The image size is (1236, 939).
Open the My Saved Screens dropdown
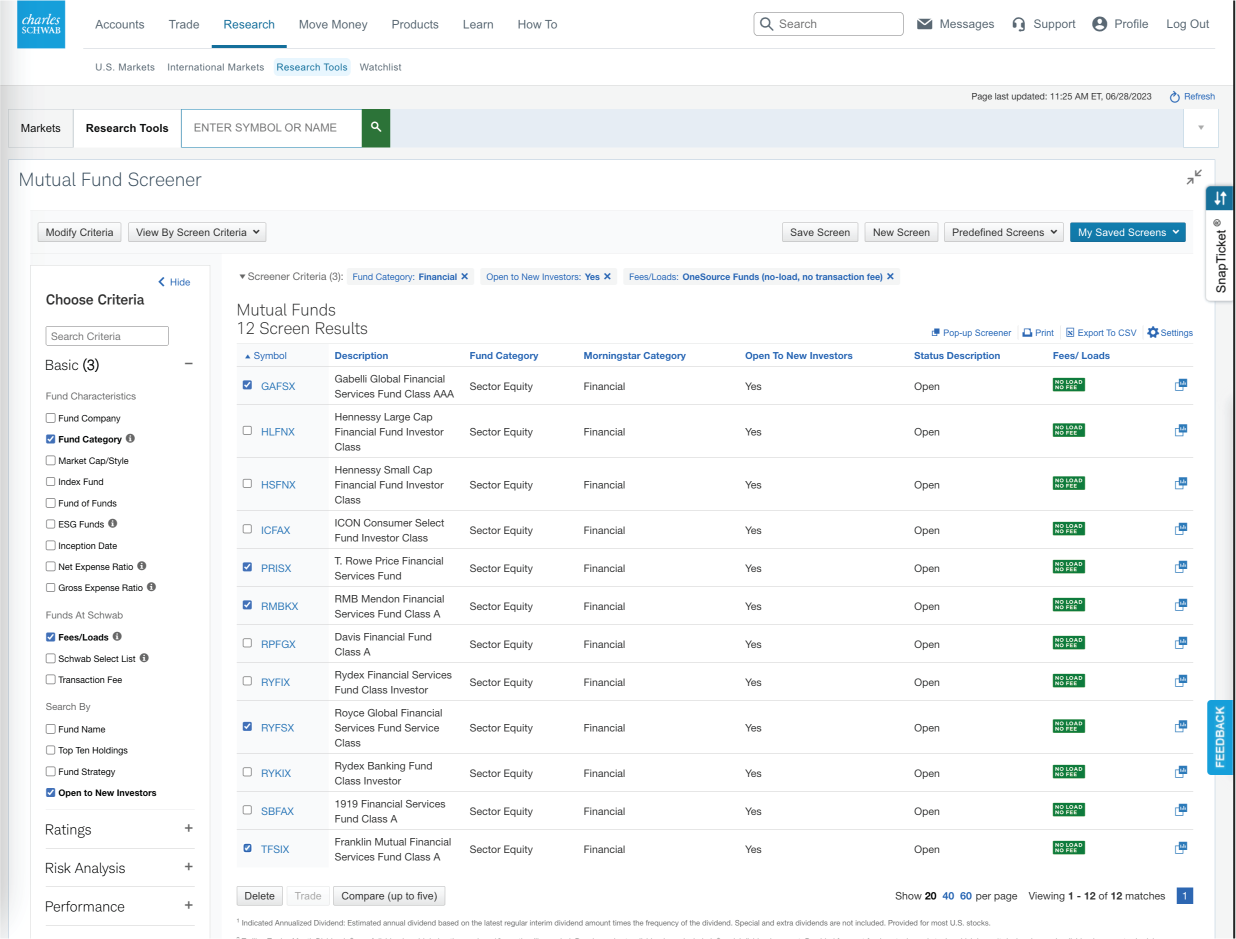[x=1127, y=232]
